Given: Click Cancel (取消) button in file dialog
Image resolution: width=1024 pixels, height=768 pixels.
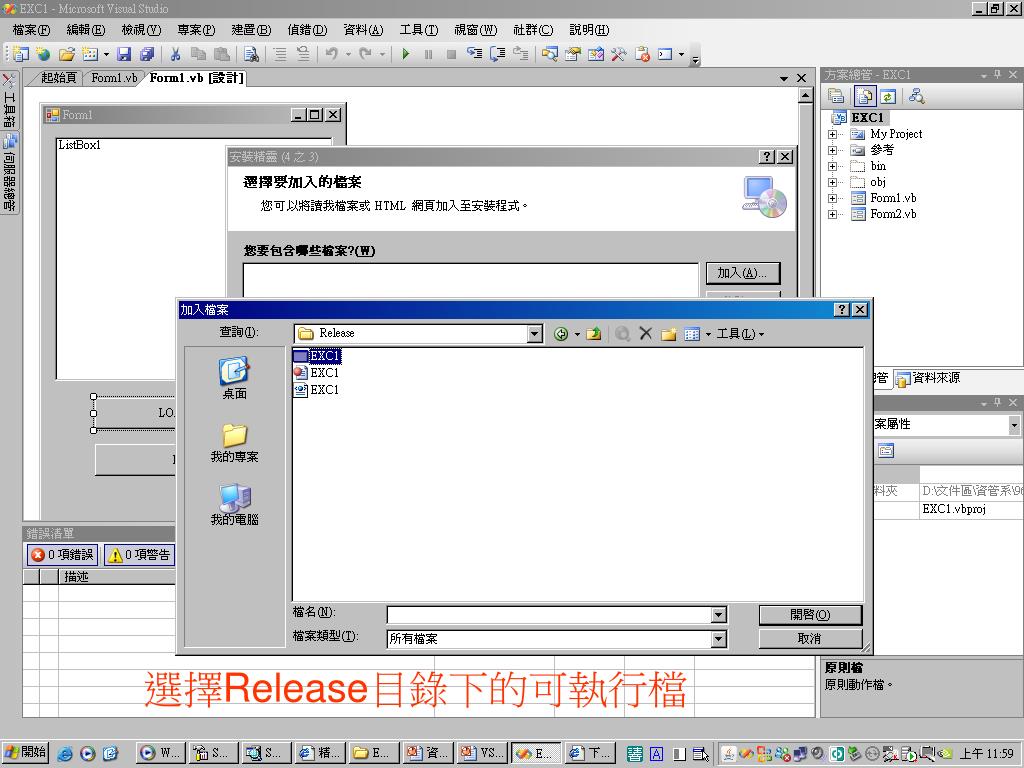Looking at the screenshot, I should coord(810,639).
